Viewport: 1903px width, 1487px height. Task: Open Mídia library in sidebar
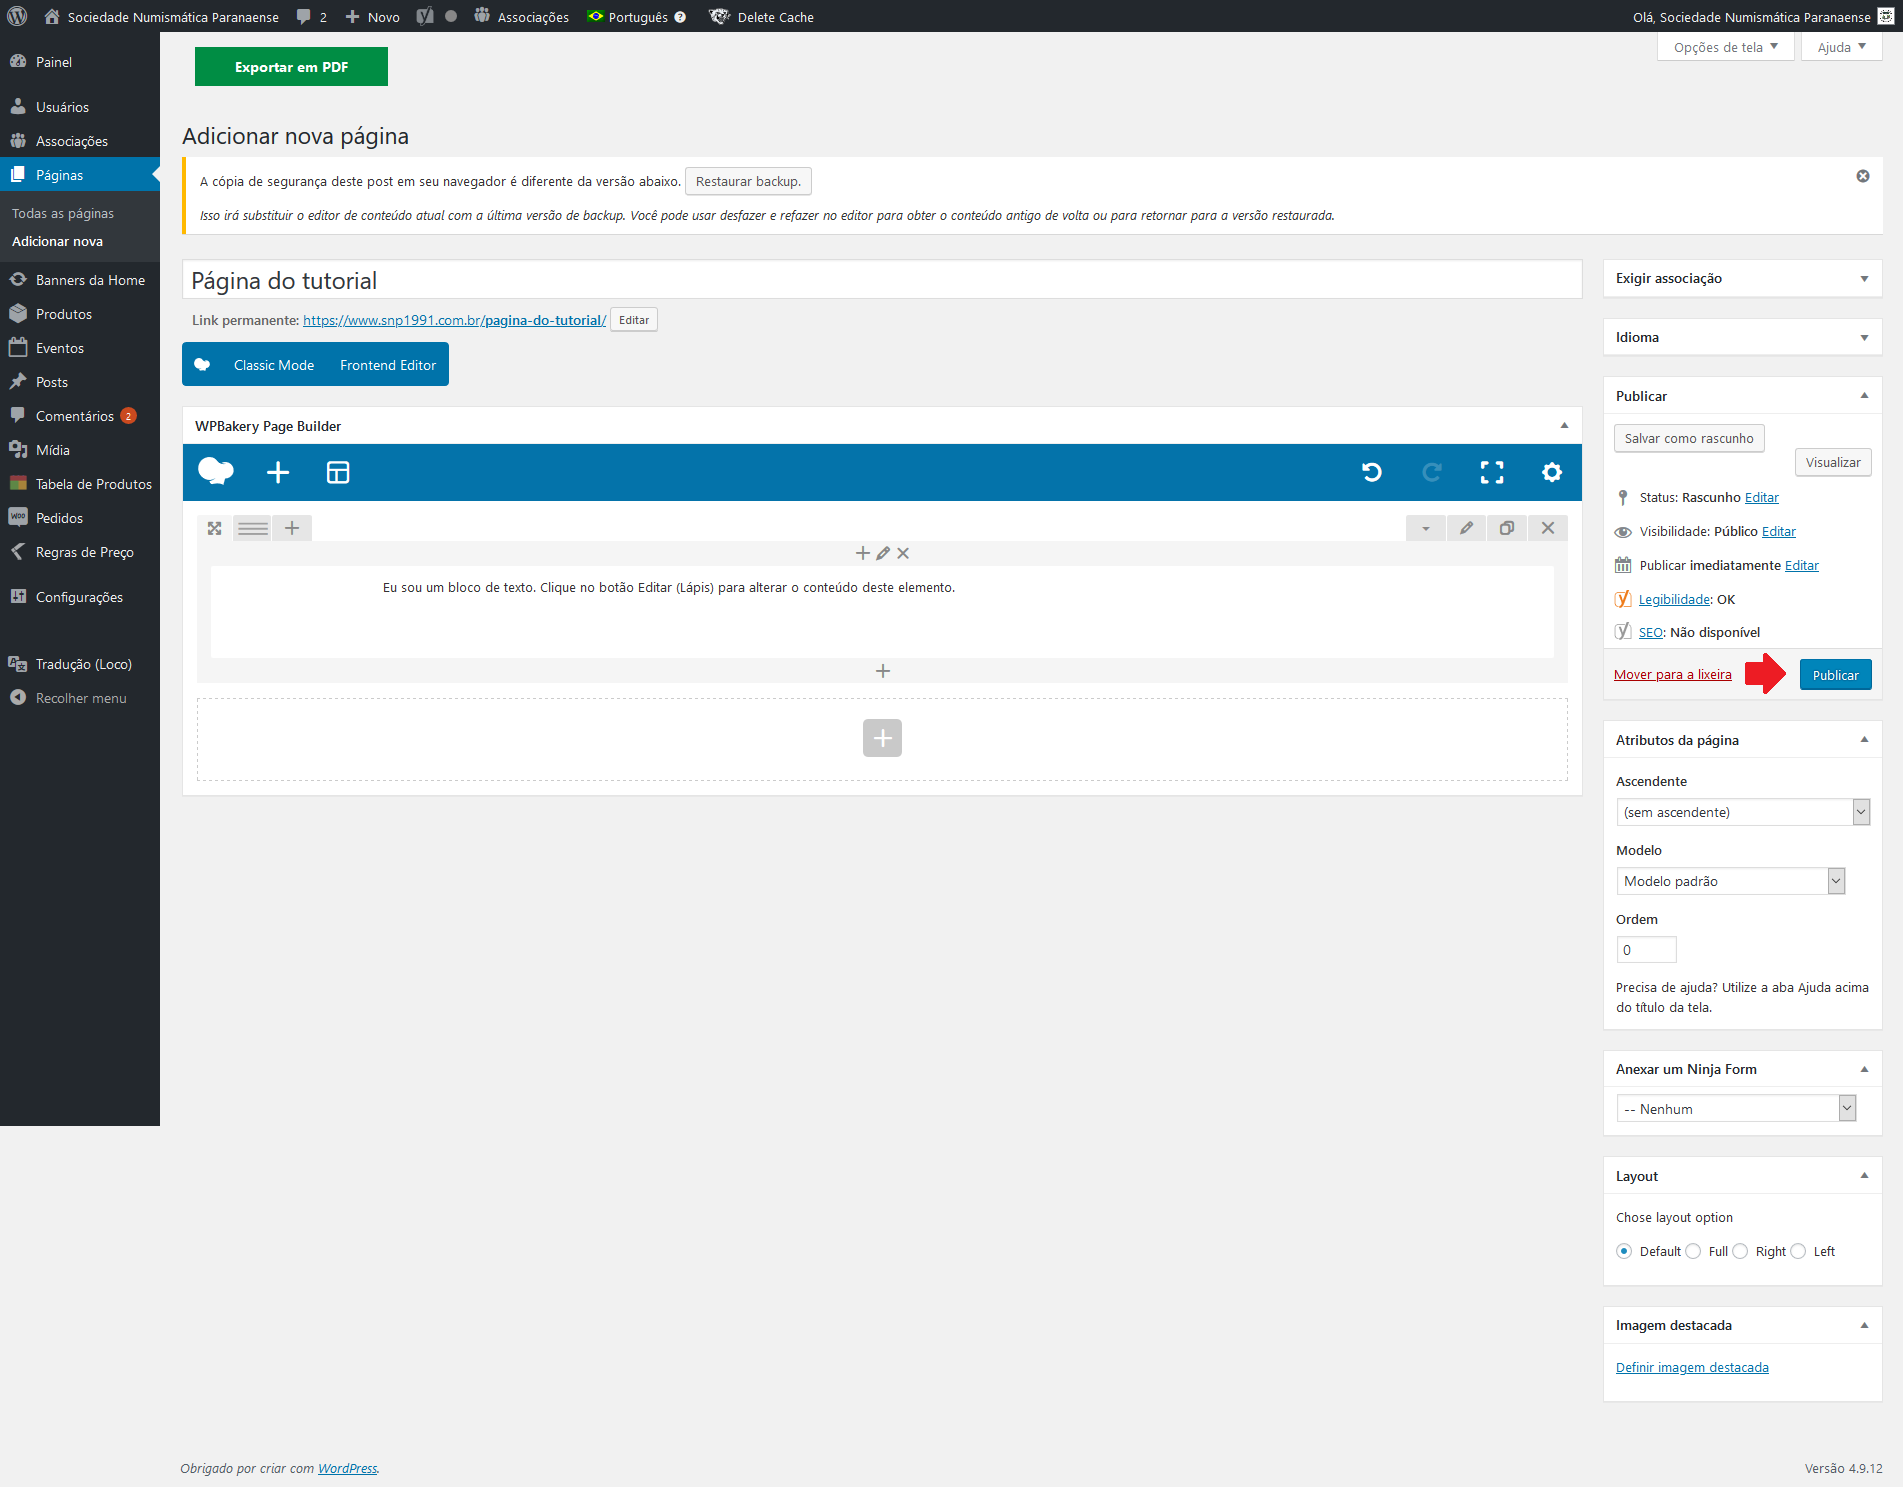point(80,450)
